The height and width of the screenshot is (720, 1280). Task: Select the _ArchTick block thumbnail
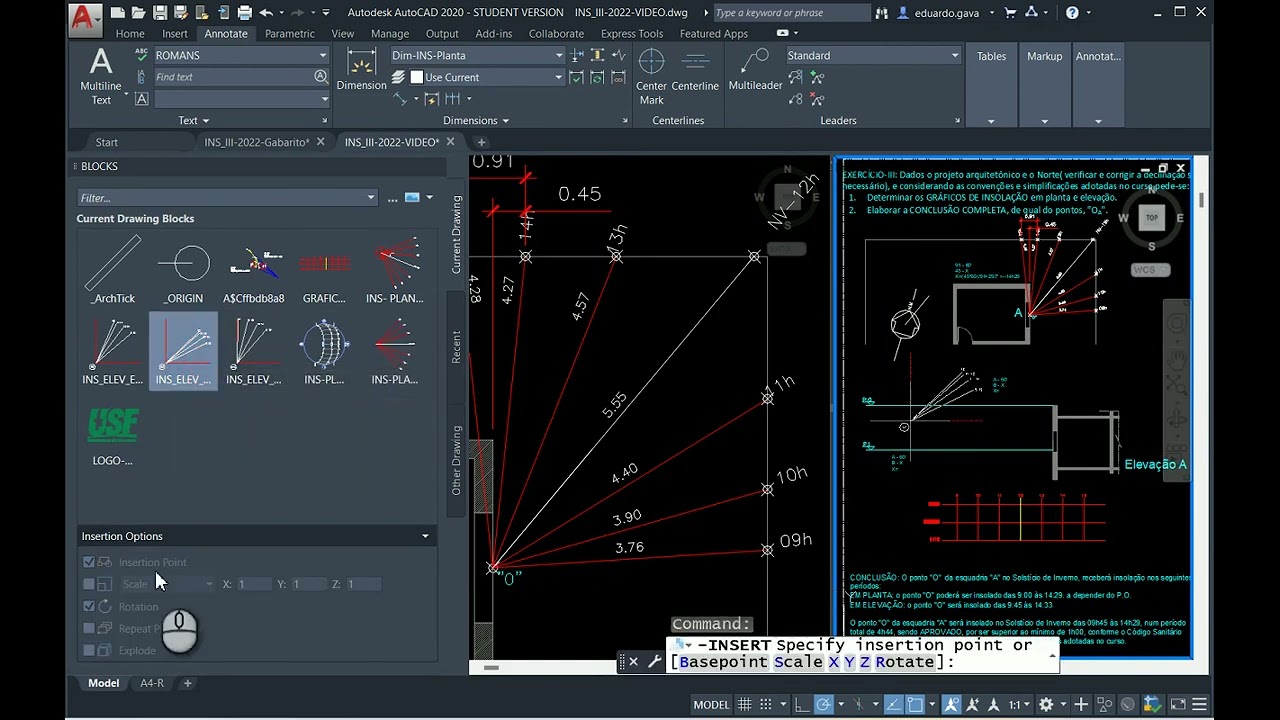tap(113, 269)
